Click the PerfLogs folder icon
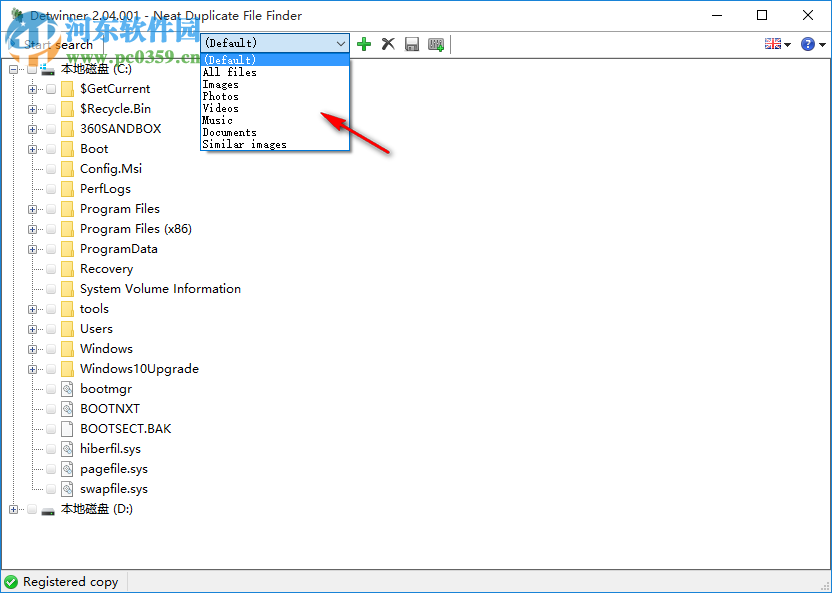This screenshot has height=593, width=832. [x=67, y=189]
